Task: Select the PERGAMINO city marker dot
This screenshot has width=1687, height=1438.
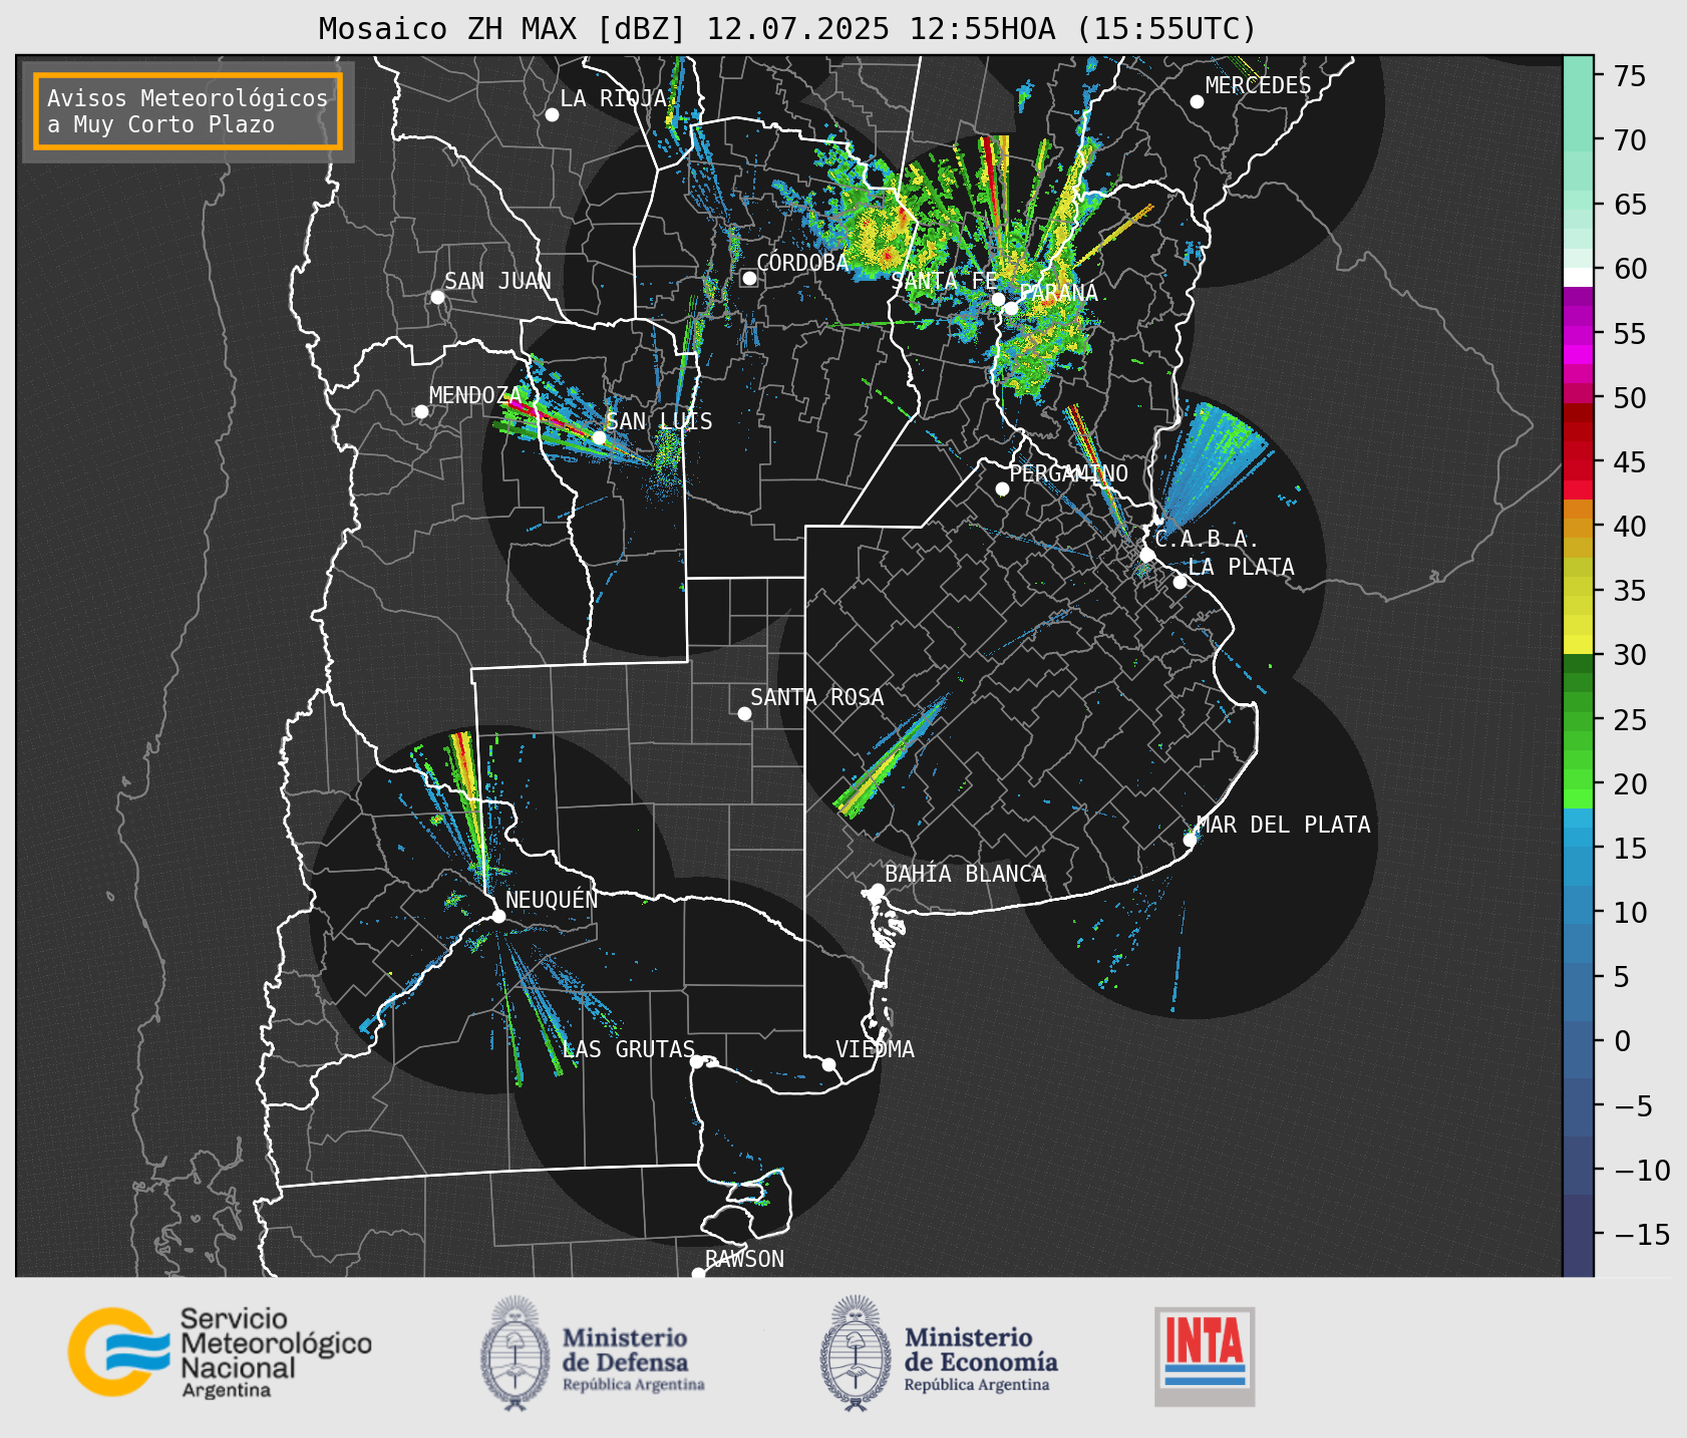Action: 1002,489
